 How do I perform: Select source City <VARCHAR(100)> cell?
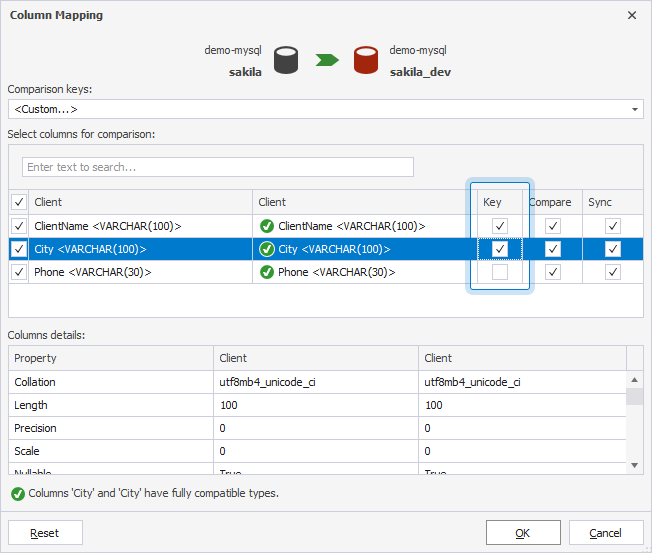tap(141, 249)
